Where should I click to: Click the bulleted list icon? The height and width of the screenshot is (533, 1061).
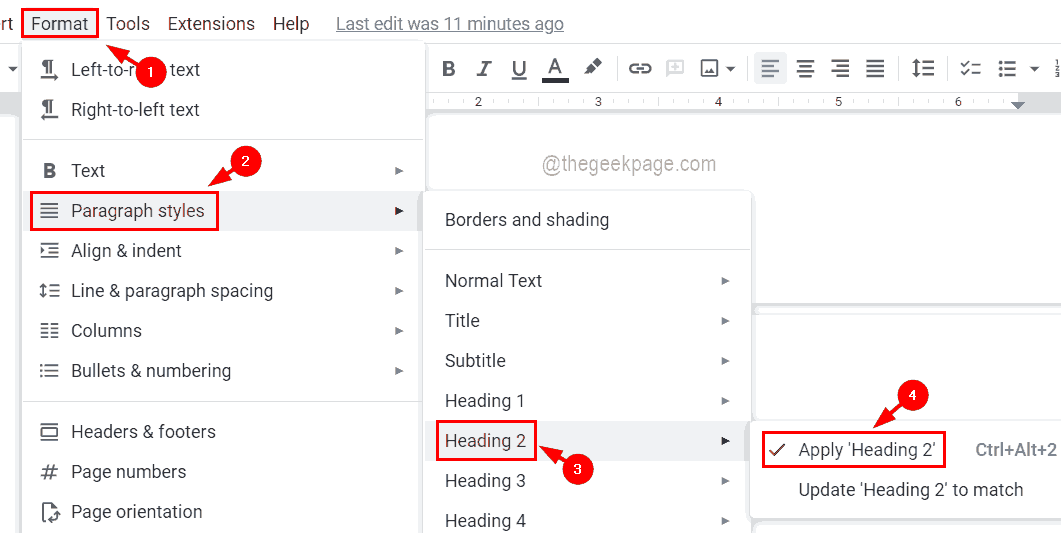coord(1007,68)
